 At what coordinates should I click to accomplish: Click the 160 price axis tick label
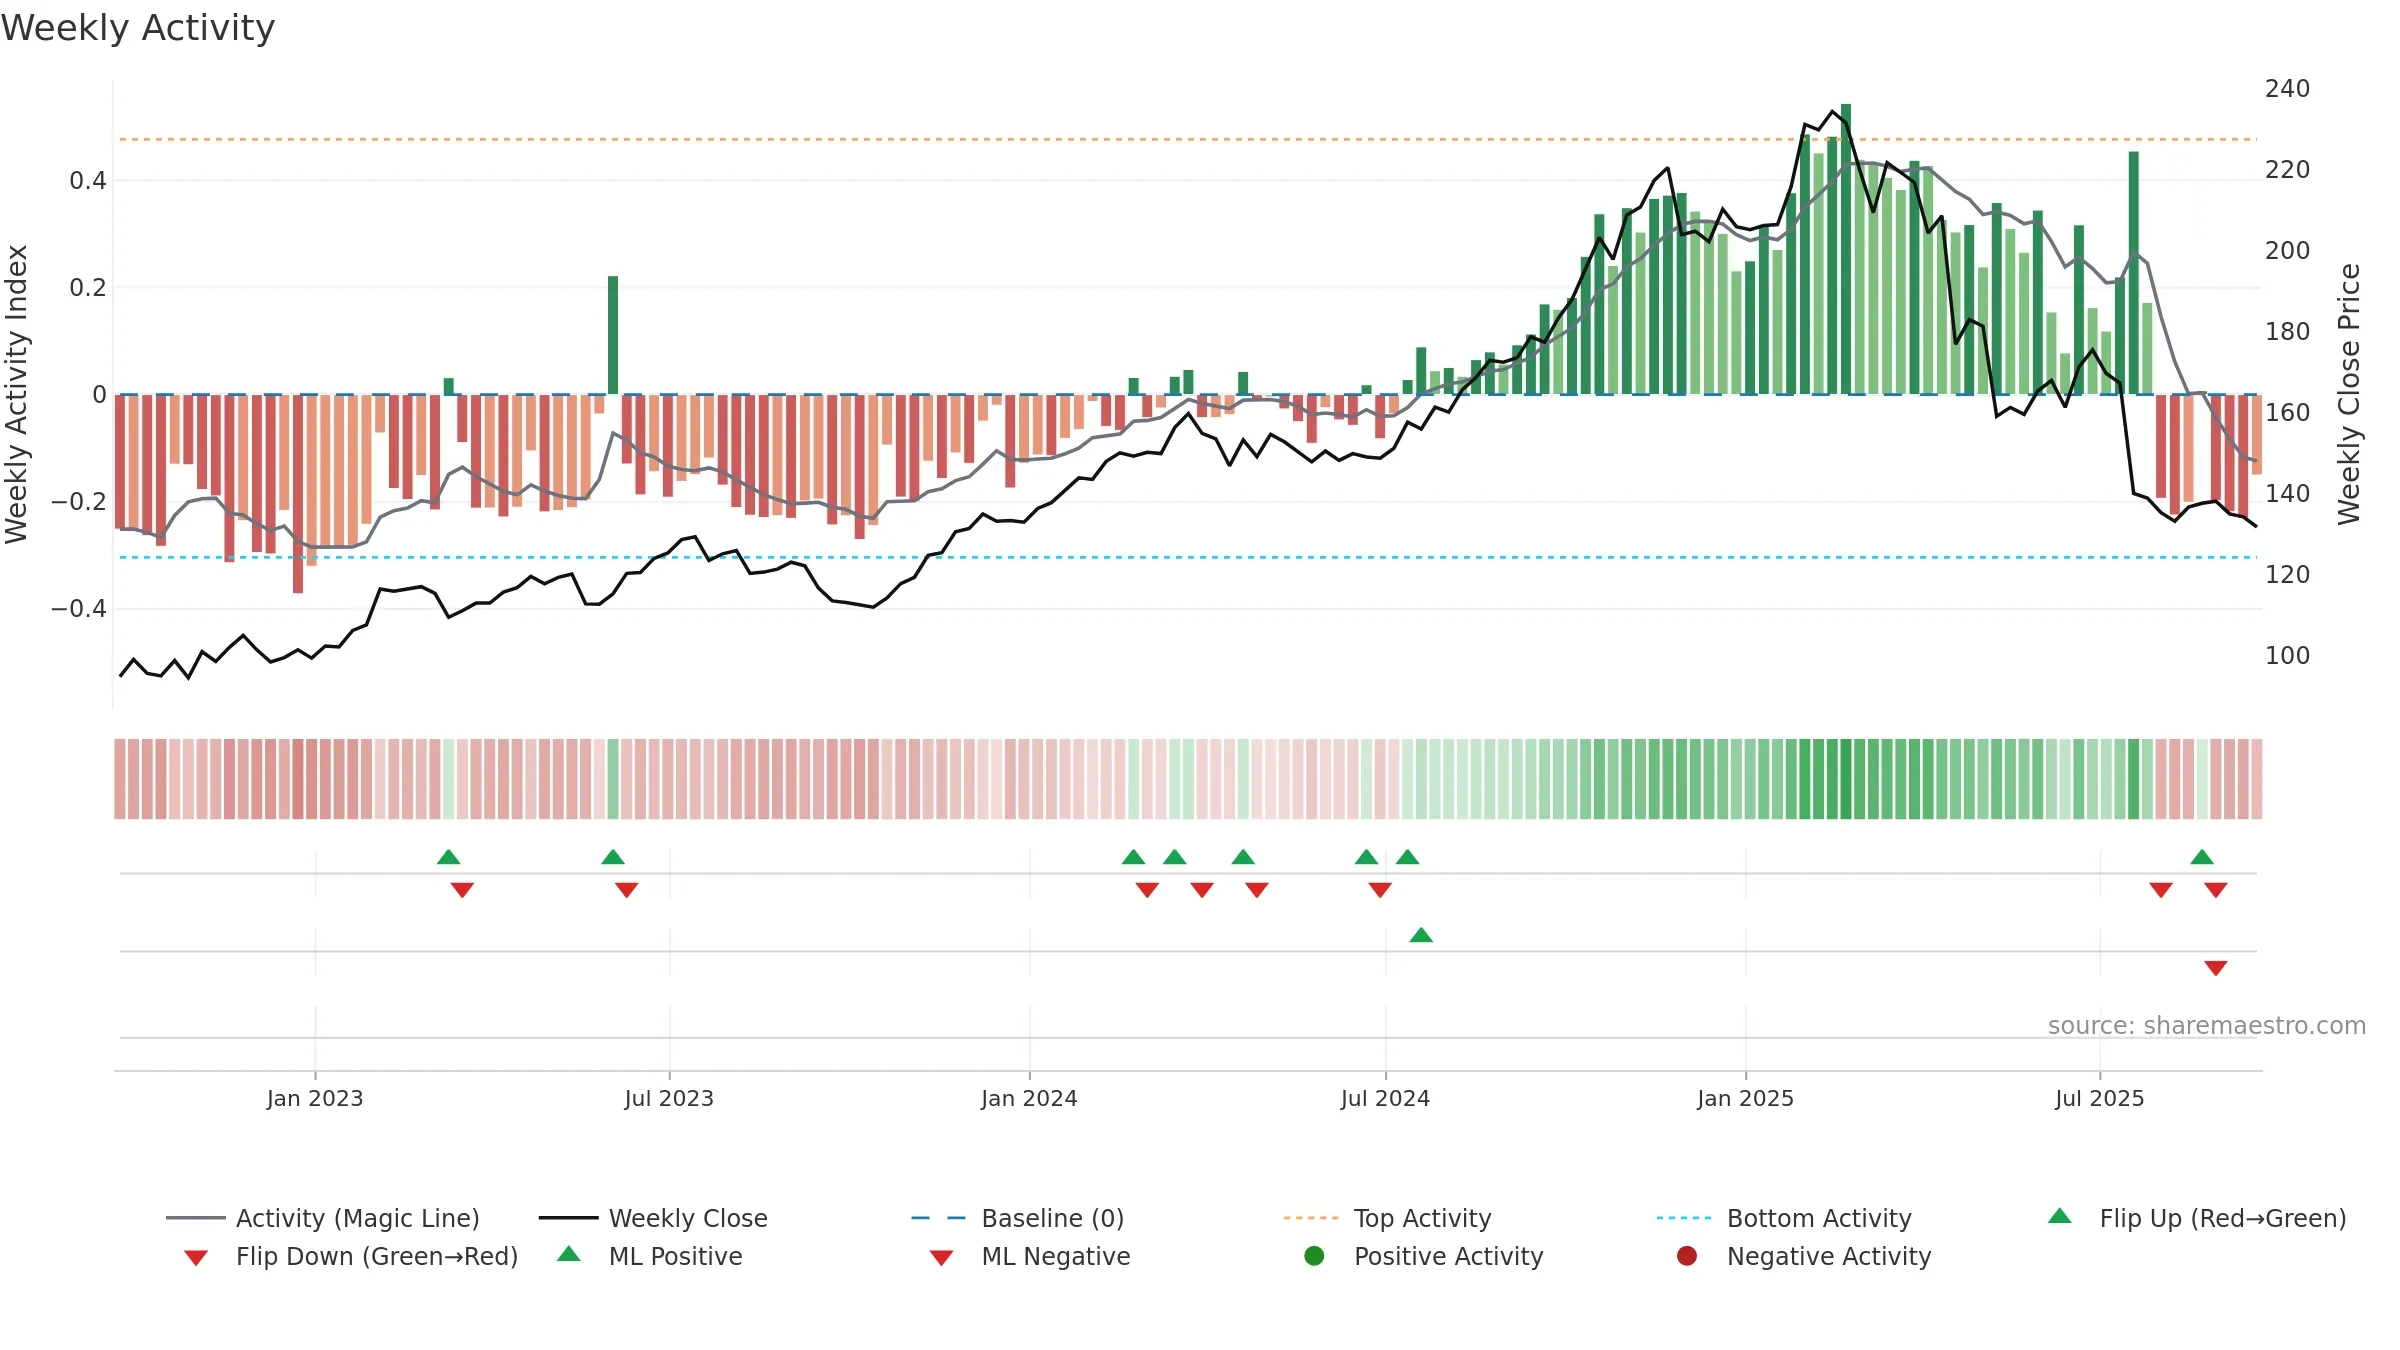pyautogui.click(x=2288, y=413)
